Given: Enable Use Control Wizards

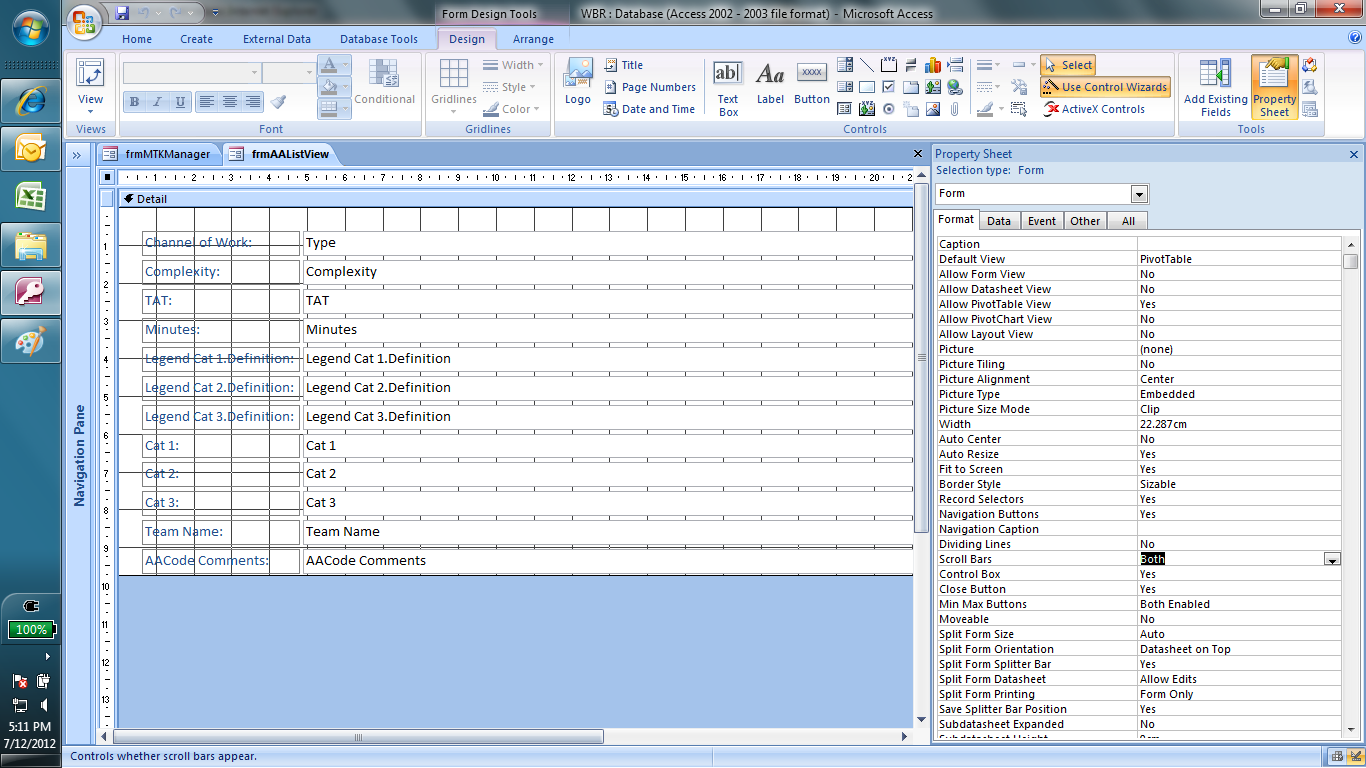Looking at the screenshot, I should coord(1104,87).
